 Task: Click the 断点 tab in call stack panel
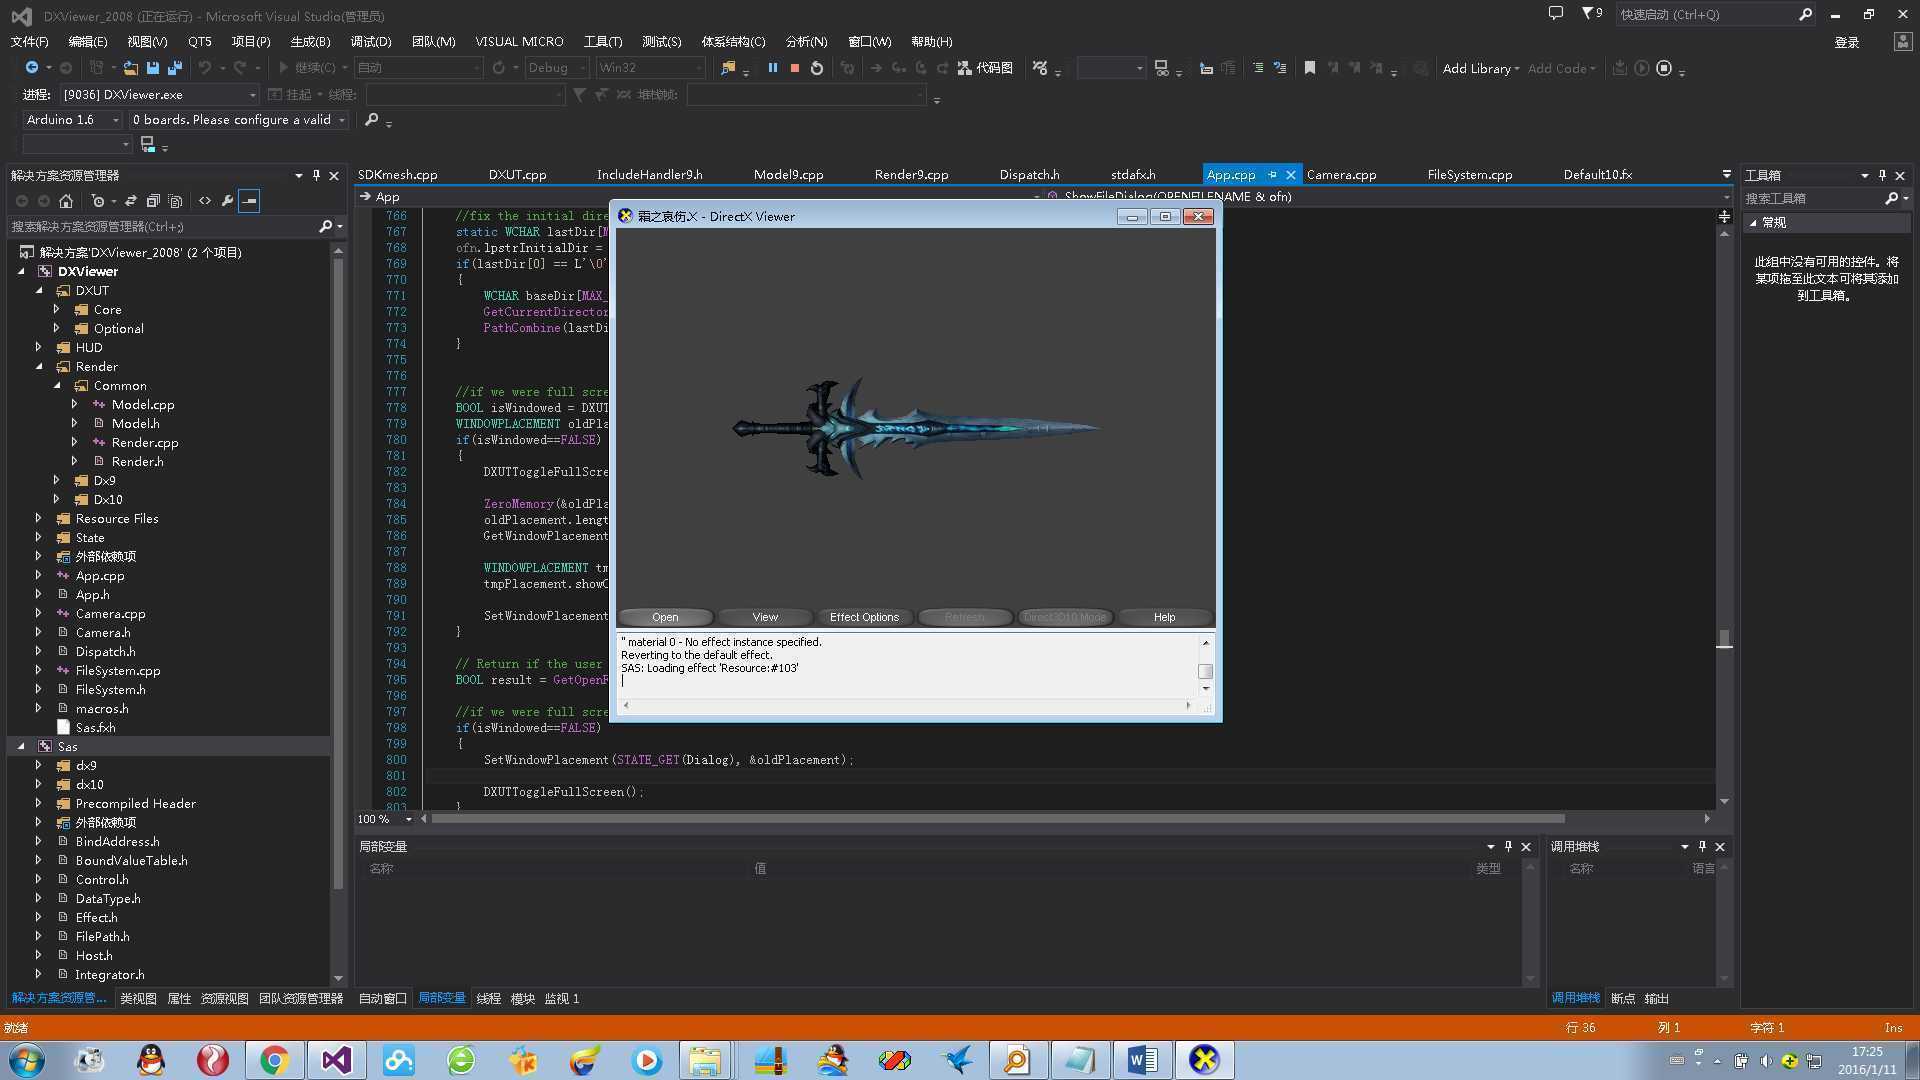click(1623, 999)
